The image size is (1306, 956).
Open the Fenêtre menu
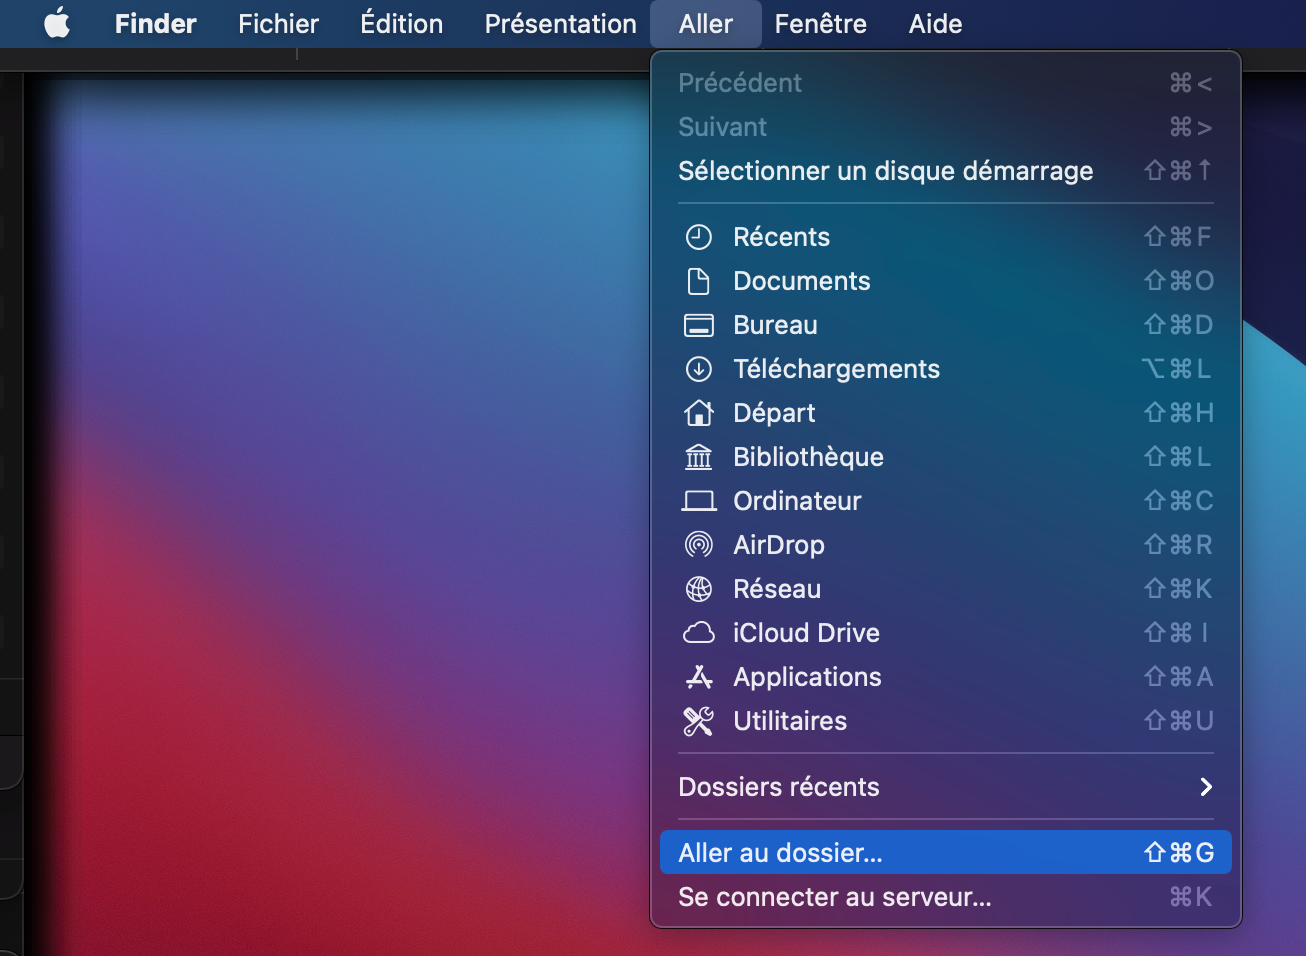pos(820,23)
